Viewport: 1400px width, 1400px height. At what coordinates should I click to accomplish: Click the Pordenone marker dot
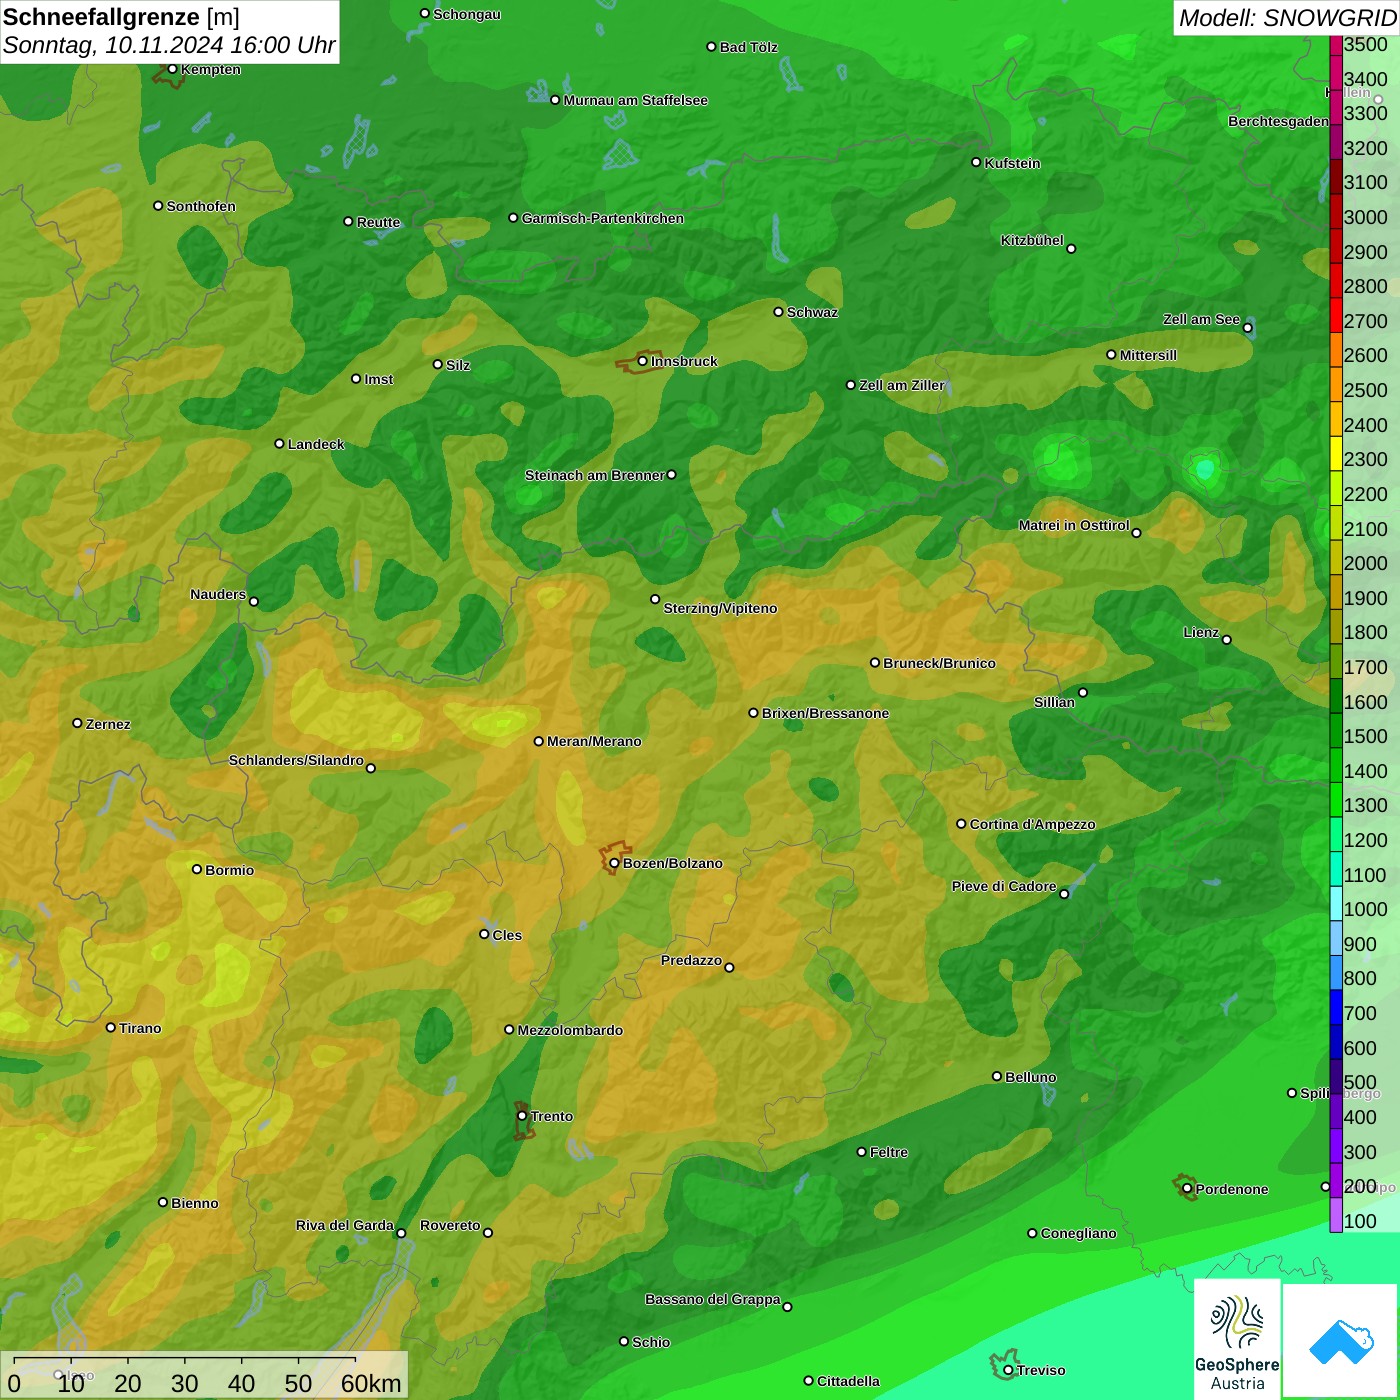pos(1187,1188)
